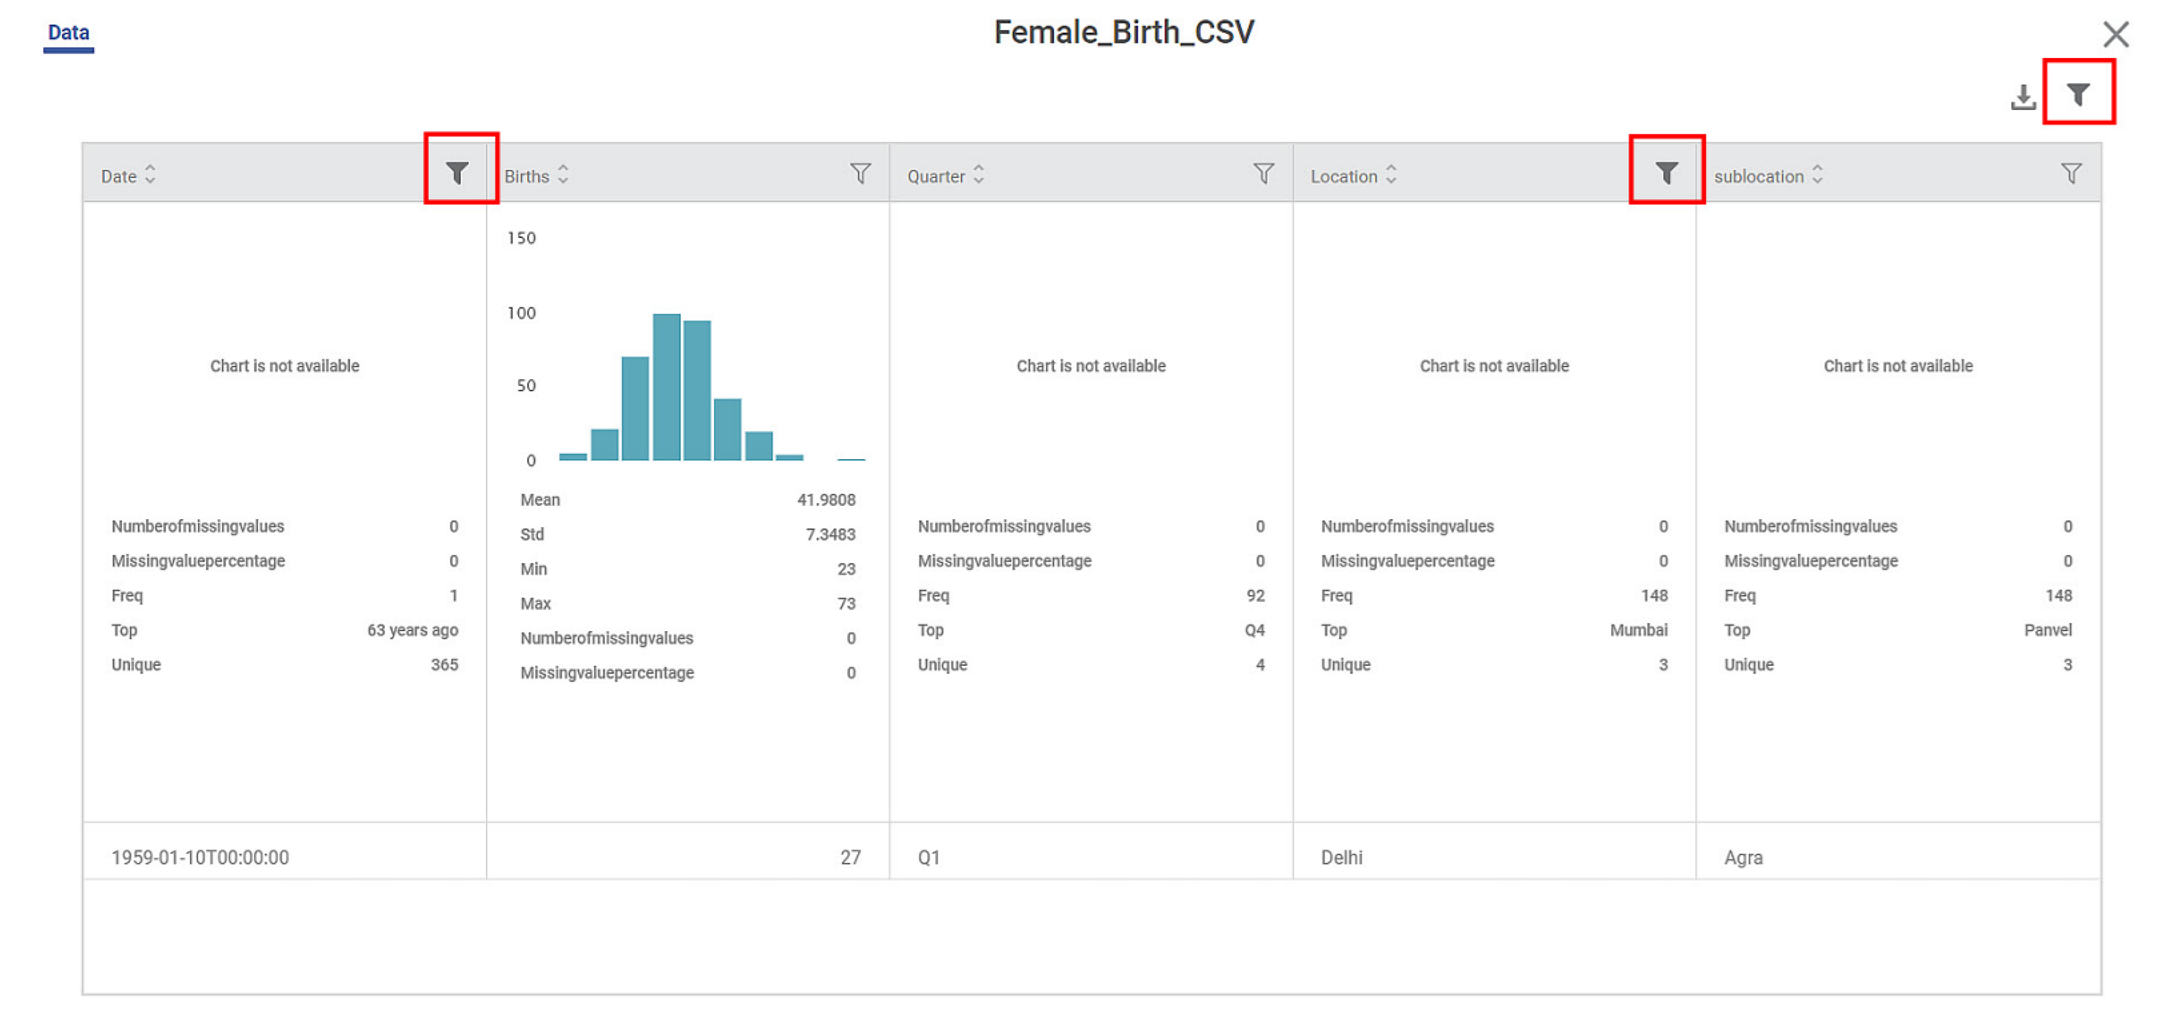
Task: Click the tallest bar in Births histogram
Action: tap(666, 386)
